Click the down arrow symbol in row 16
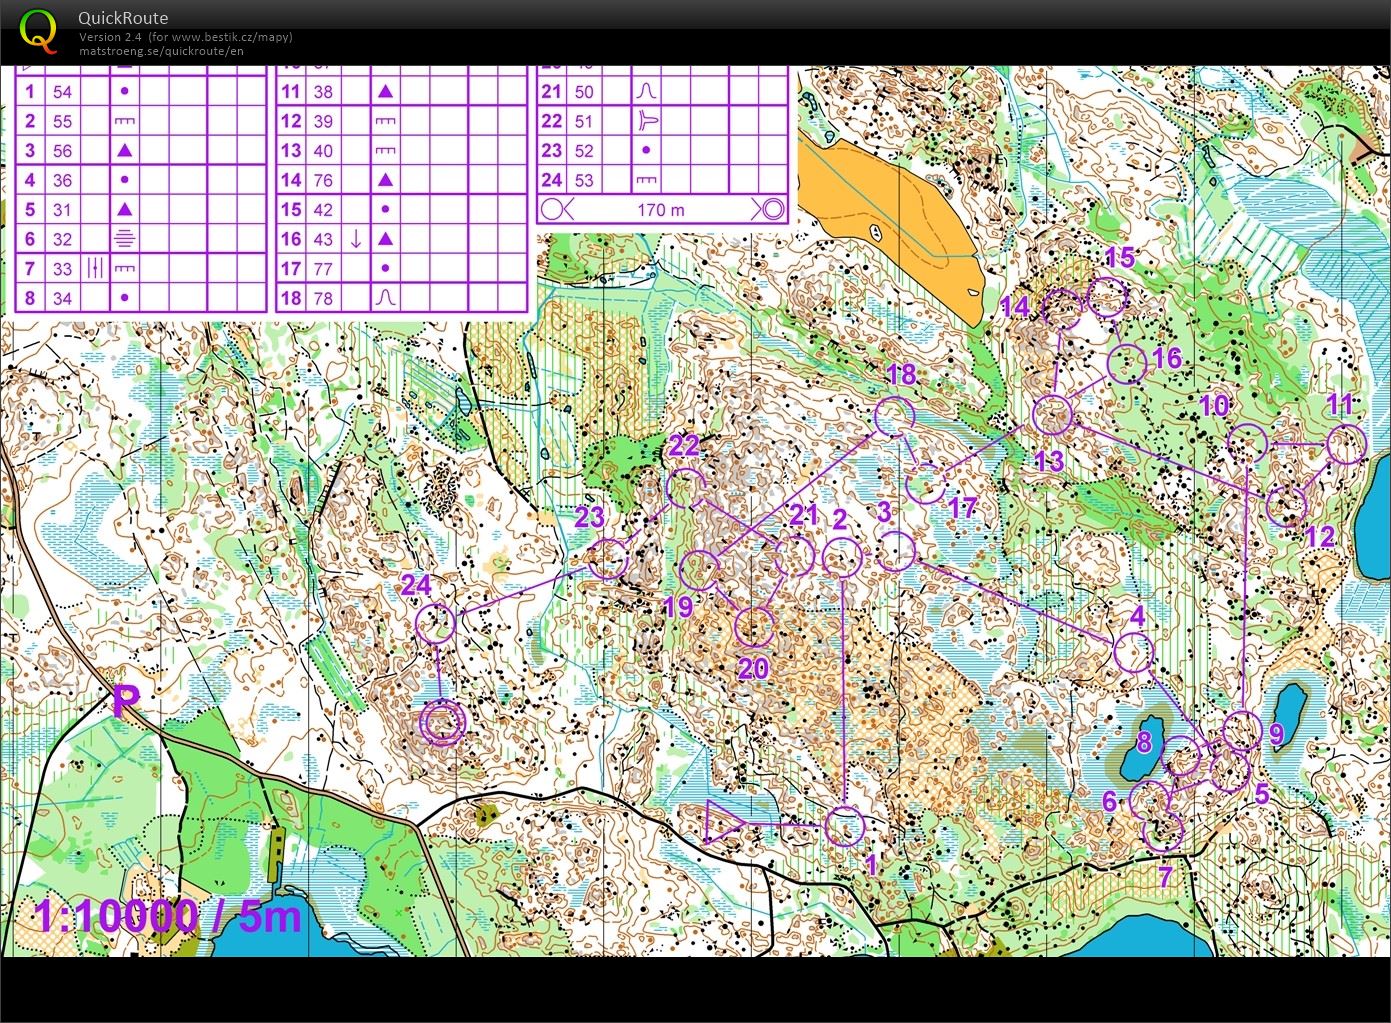 (x=357, y=239)
